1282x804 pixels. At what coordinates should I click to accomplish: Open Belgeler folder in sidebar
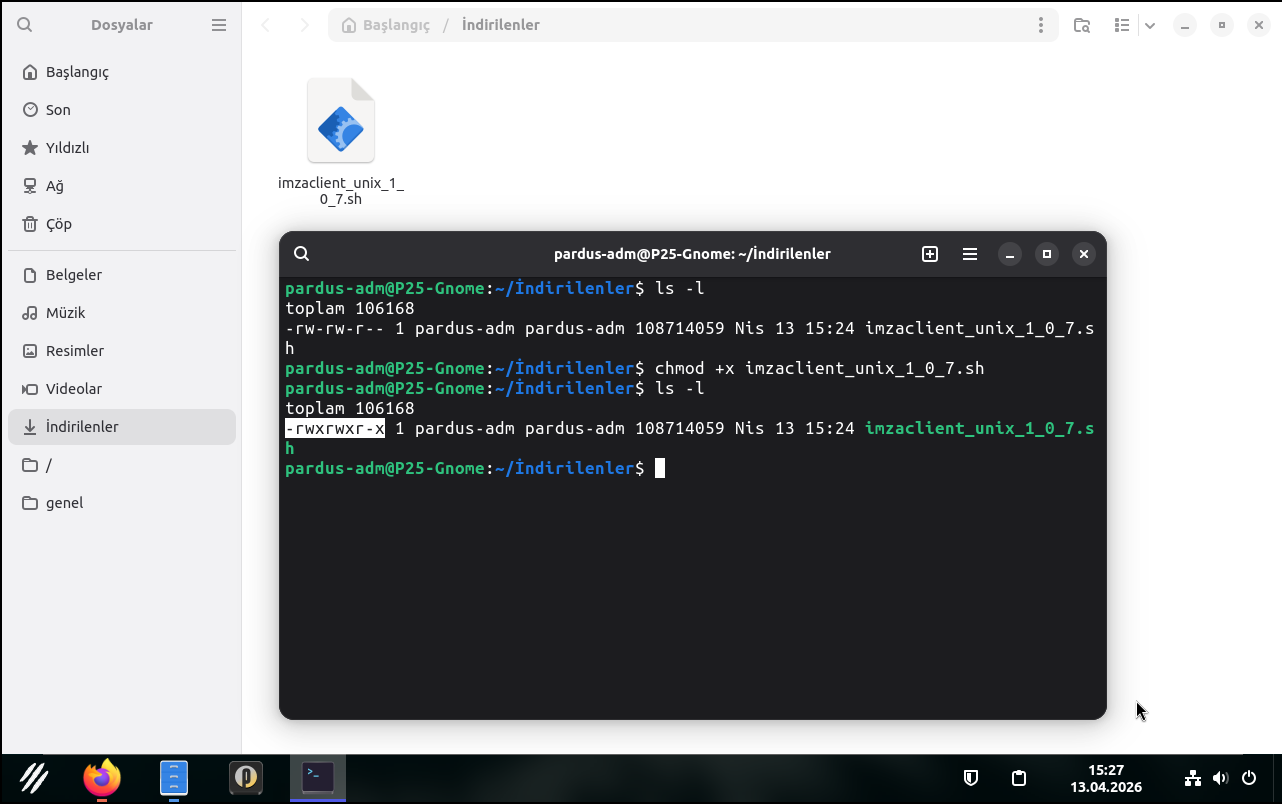[122, 275]
